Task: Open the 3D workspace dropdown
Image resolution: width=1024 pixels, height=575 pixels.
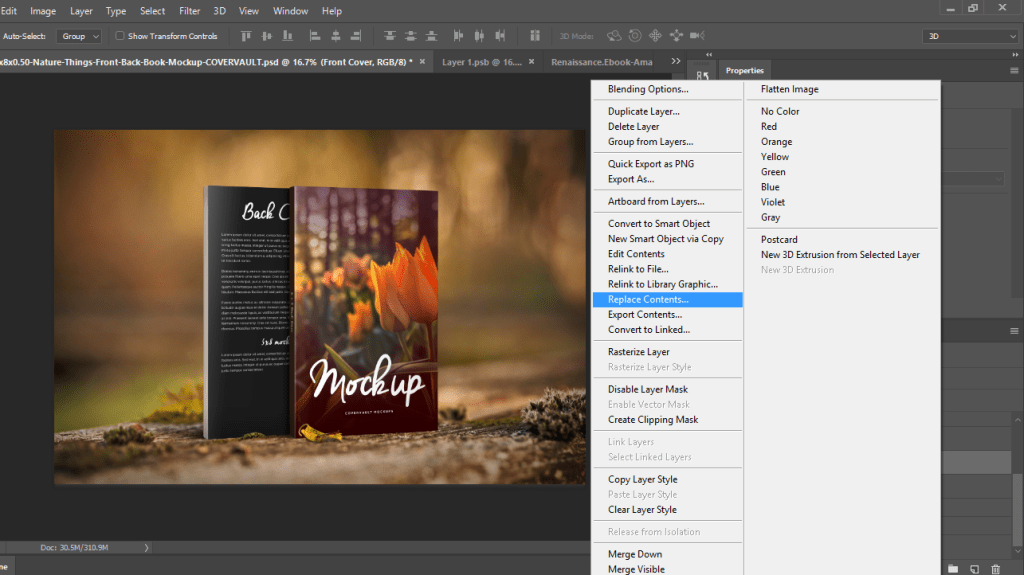Action: click(972, 36)
